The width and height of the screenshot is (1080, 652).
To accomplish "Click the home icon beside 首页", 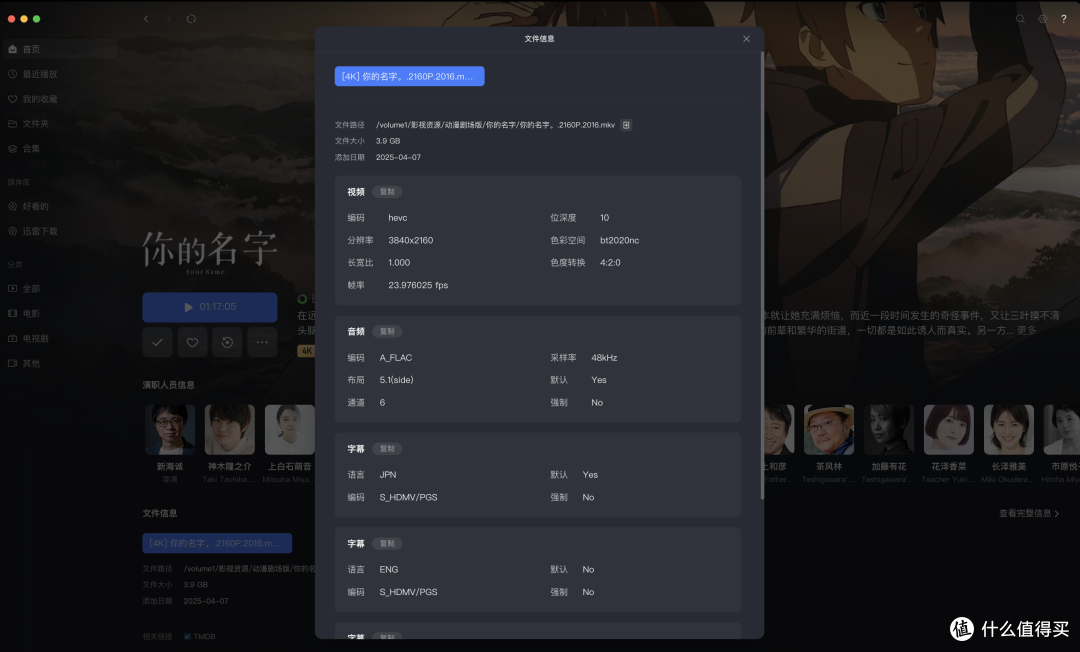I will (x=12, y=49).
